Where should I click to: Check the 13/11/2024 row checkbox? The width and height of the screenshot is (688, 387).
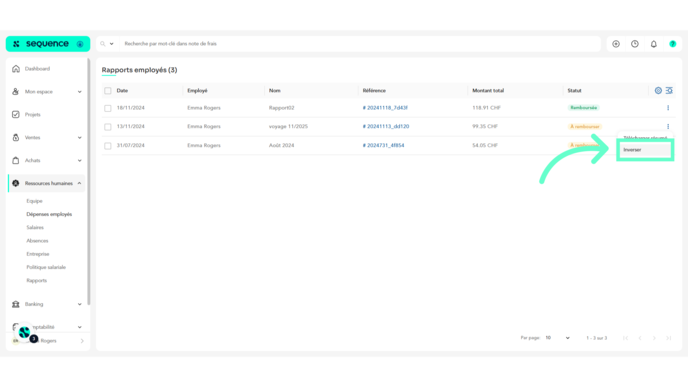pyautogui.click(x=108, y=127)
